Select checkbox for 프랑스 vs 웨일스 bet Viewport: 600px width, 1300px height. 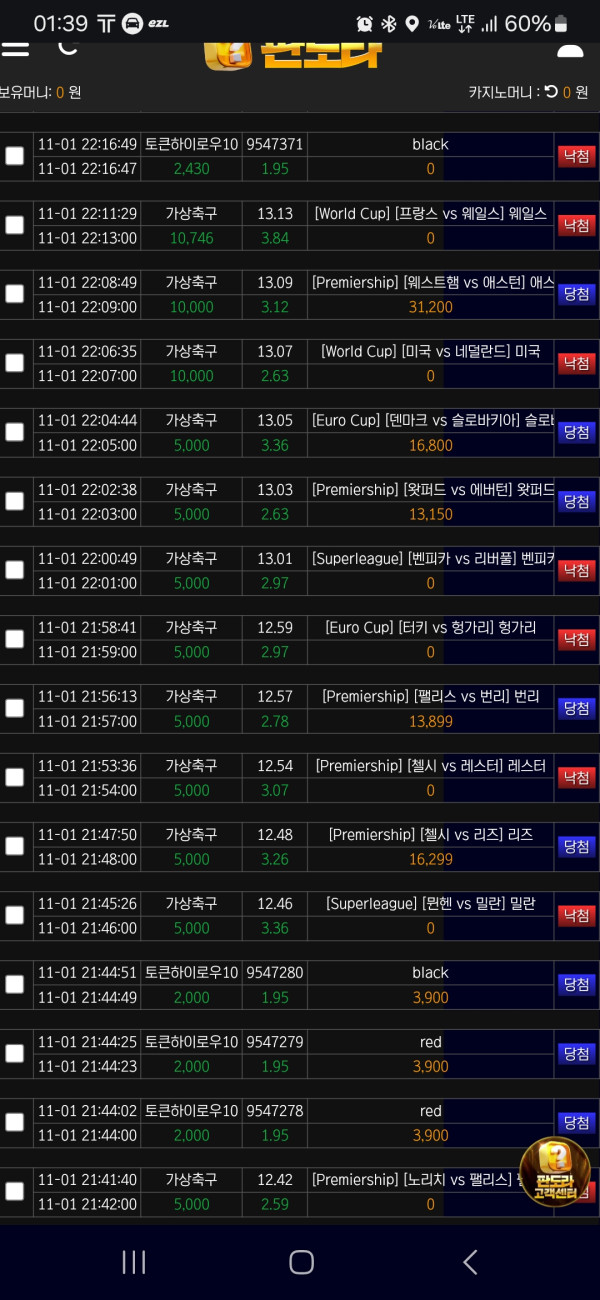tap(15, 225)
